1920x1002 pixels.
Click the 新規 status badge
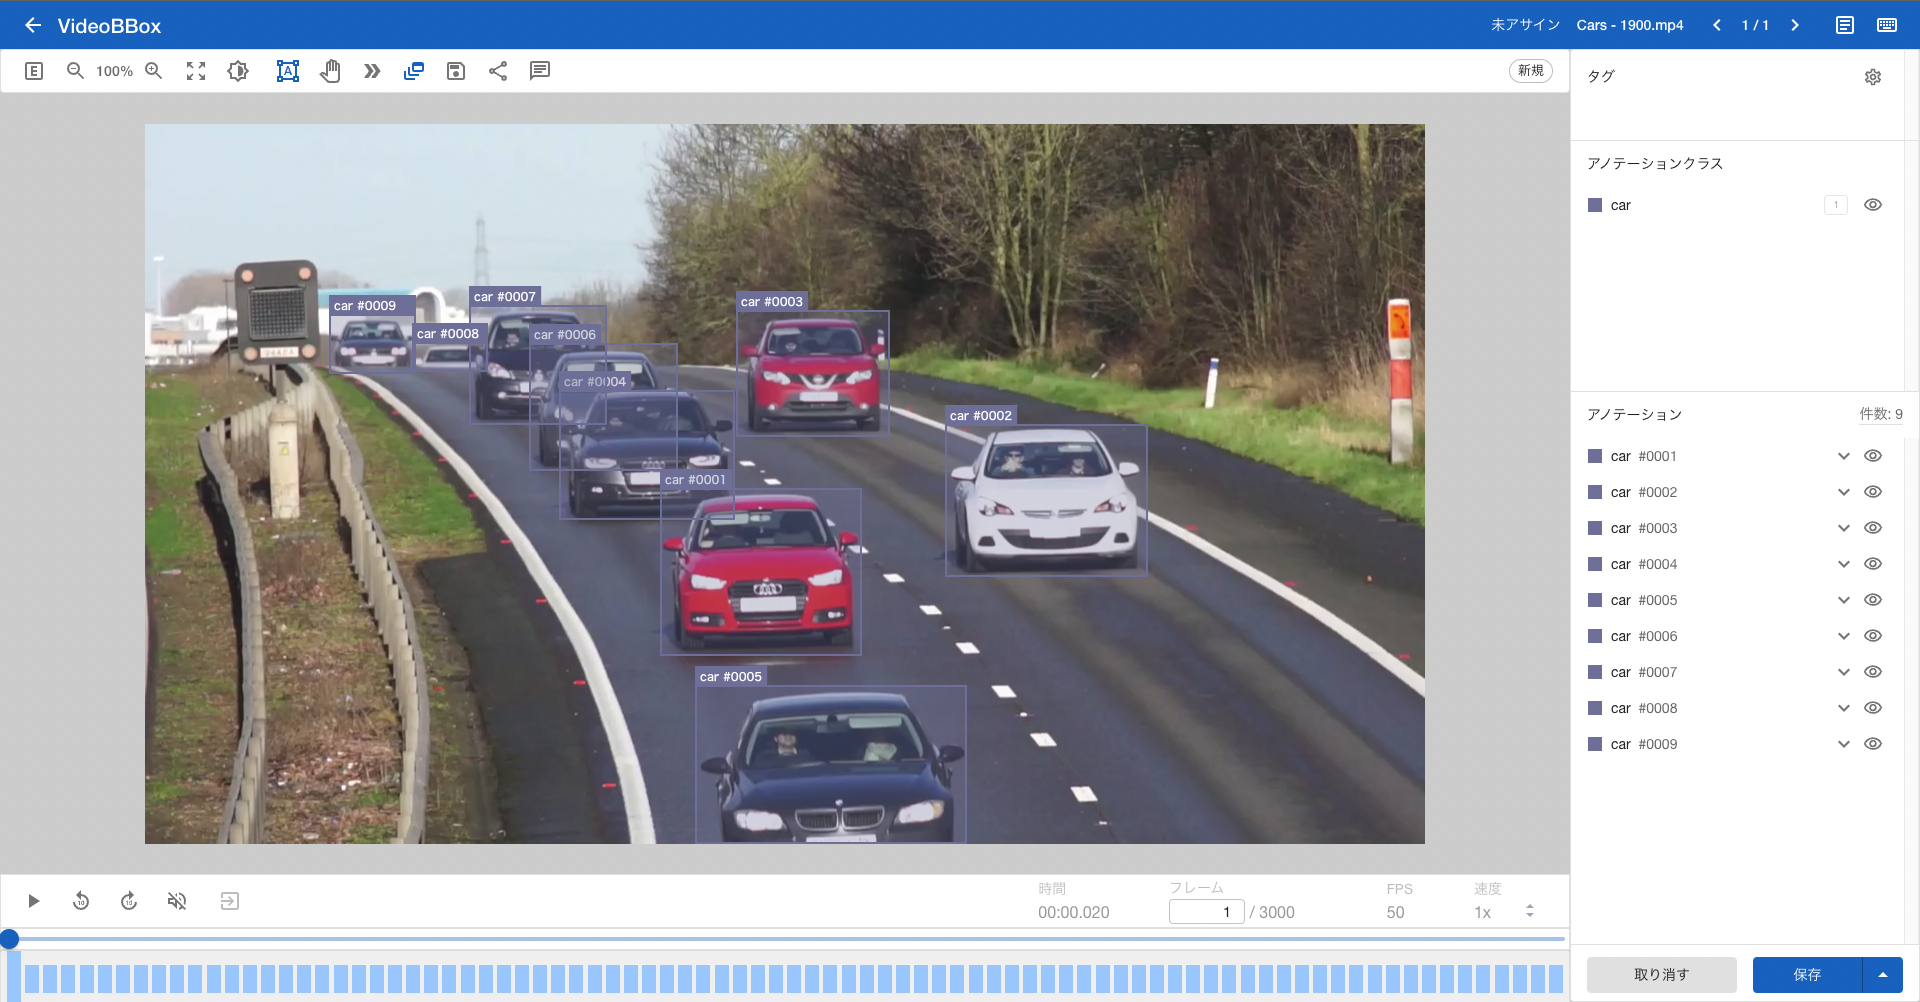[x=1531, y=71]
